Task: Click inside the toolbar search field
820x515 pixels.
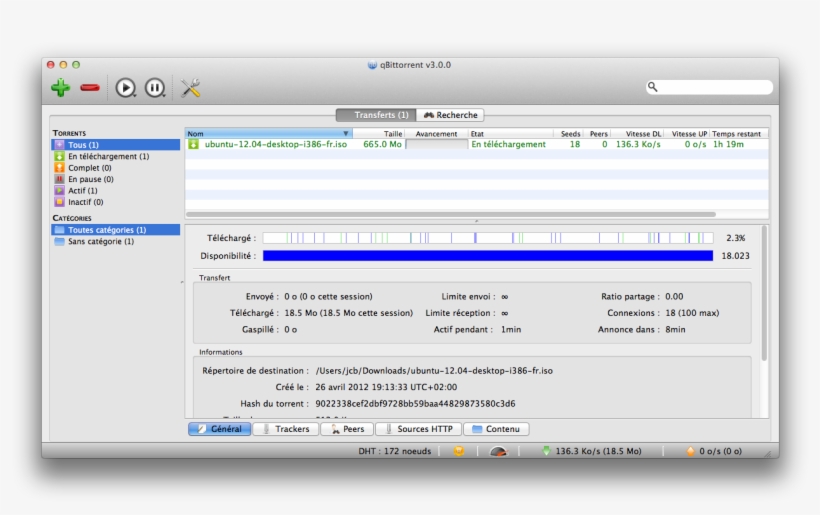Action: coord(709,87)
